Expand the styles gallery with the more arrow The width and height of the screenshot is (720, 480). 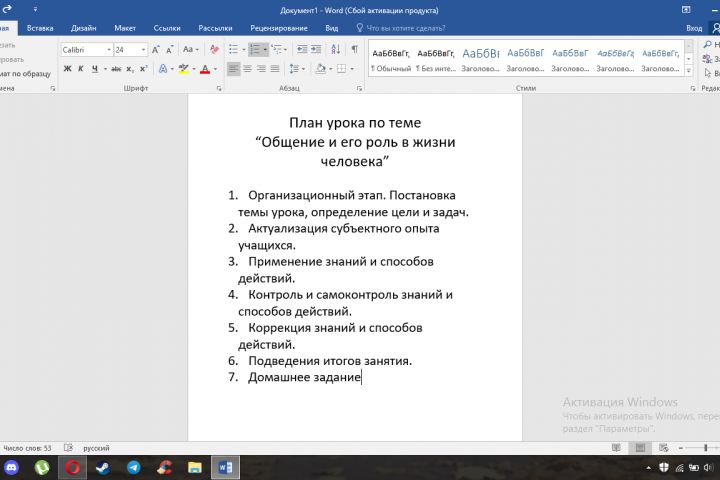click(x=688, y=70)
